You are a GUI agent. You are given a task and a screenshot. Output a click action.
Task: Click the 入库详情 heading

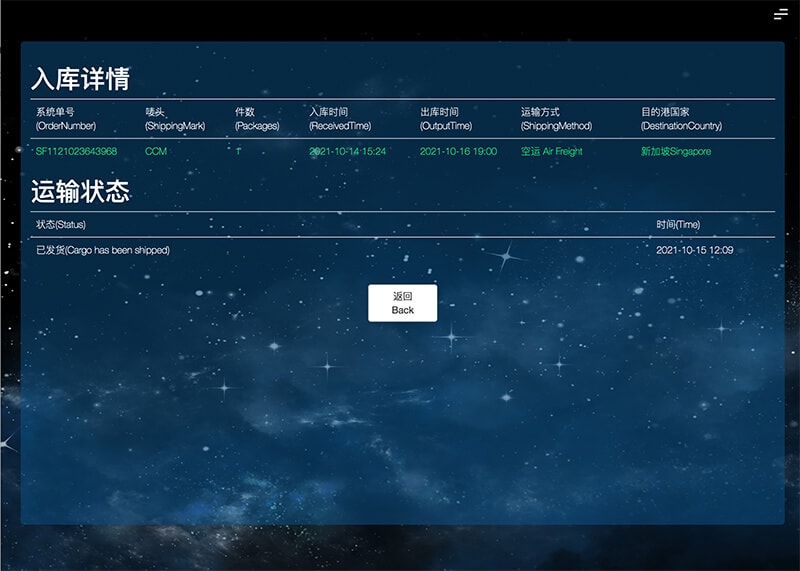(x=81, y=79)
